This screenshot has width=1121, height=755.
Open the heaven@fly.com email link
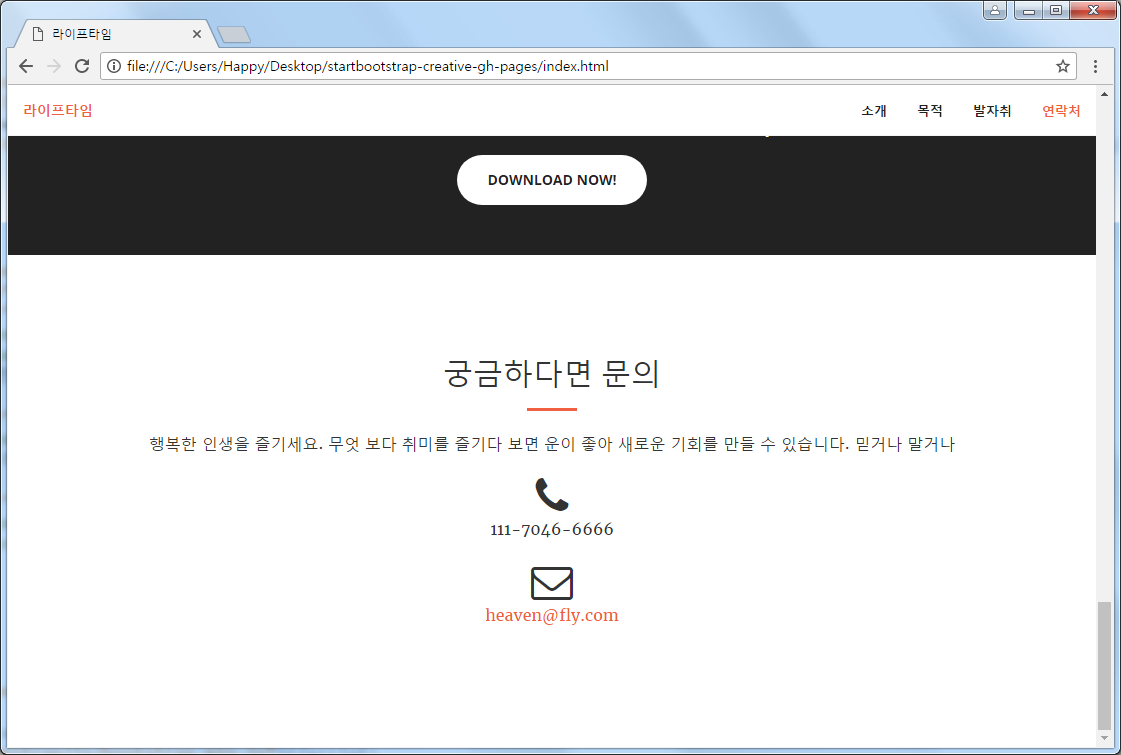552,615
